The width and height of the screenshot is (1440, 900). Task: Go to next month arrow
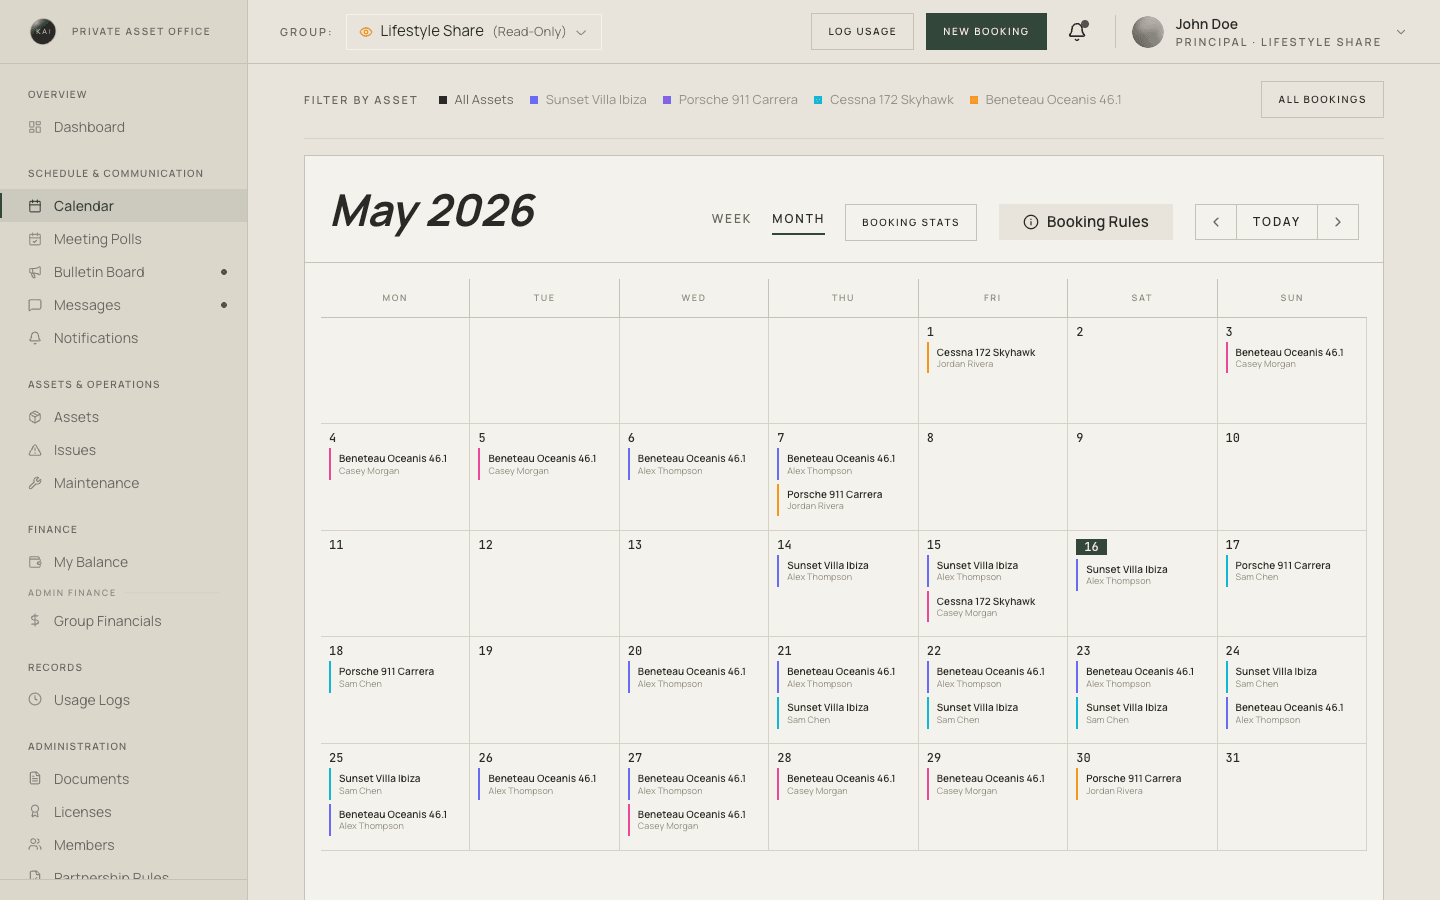point(1338,222)
